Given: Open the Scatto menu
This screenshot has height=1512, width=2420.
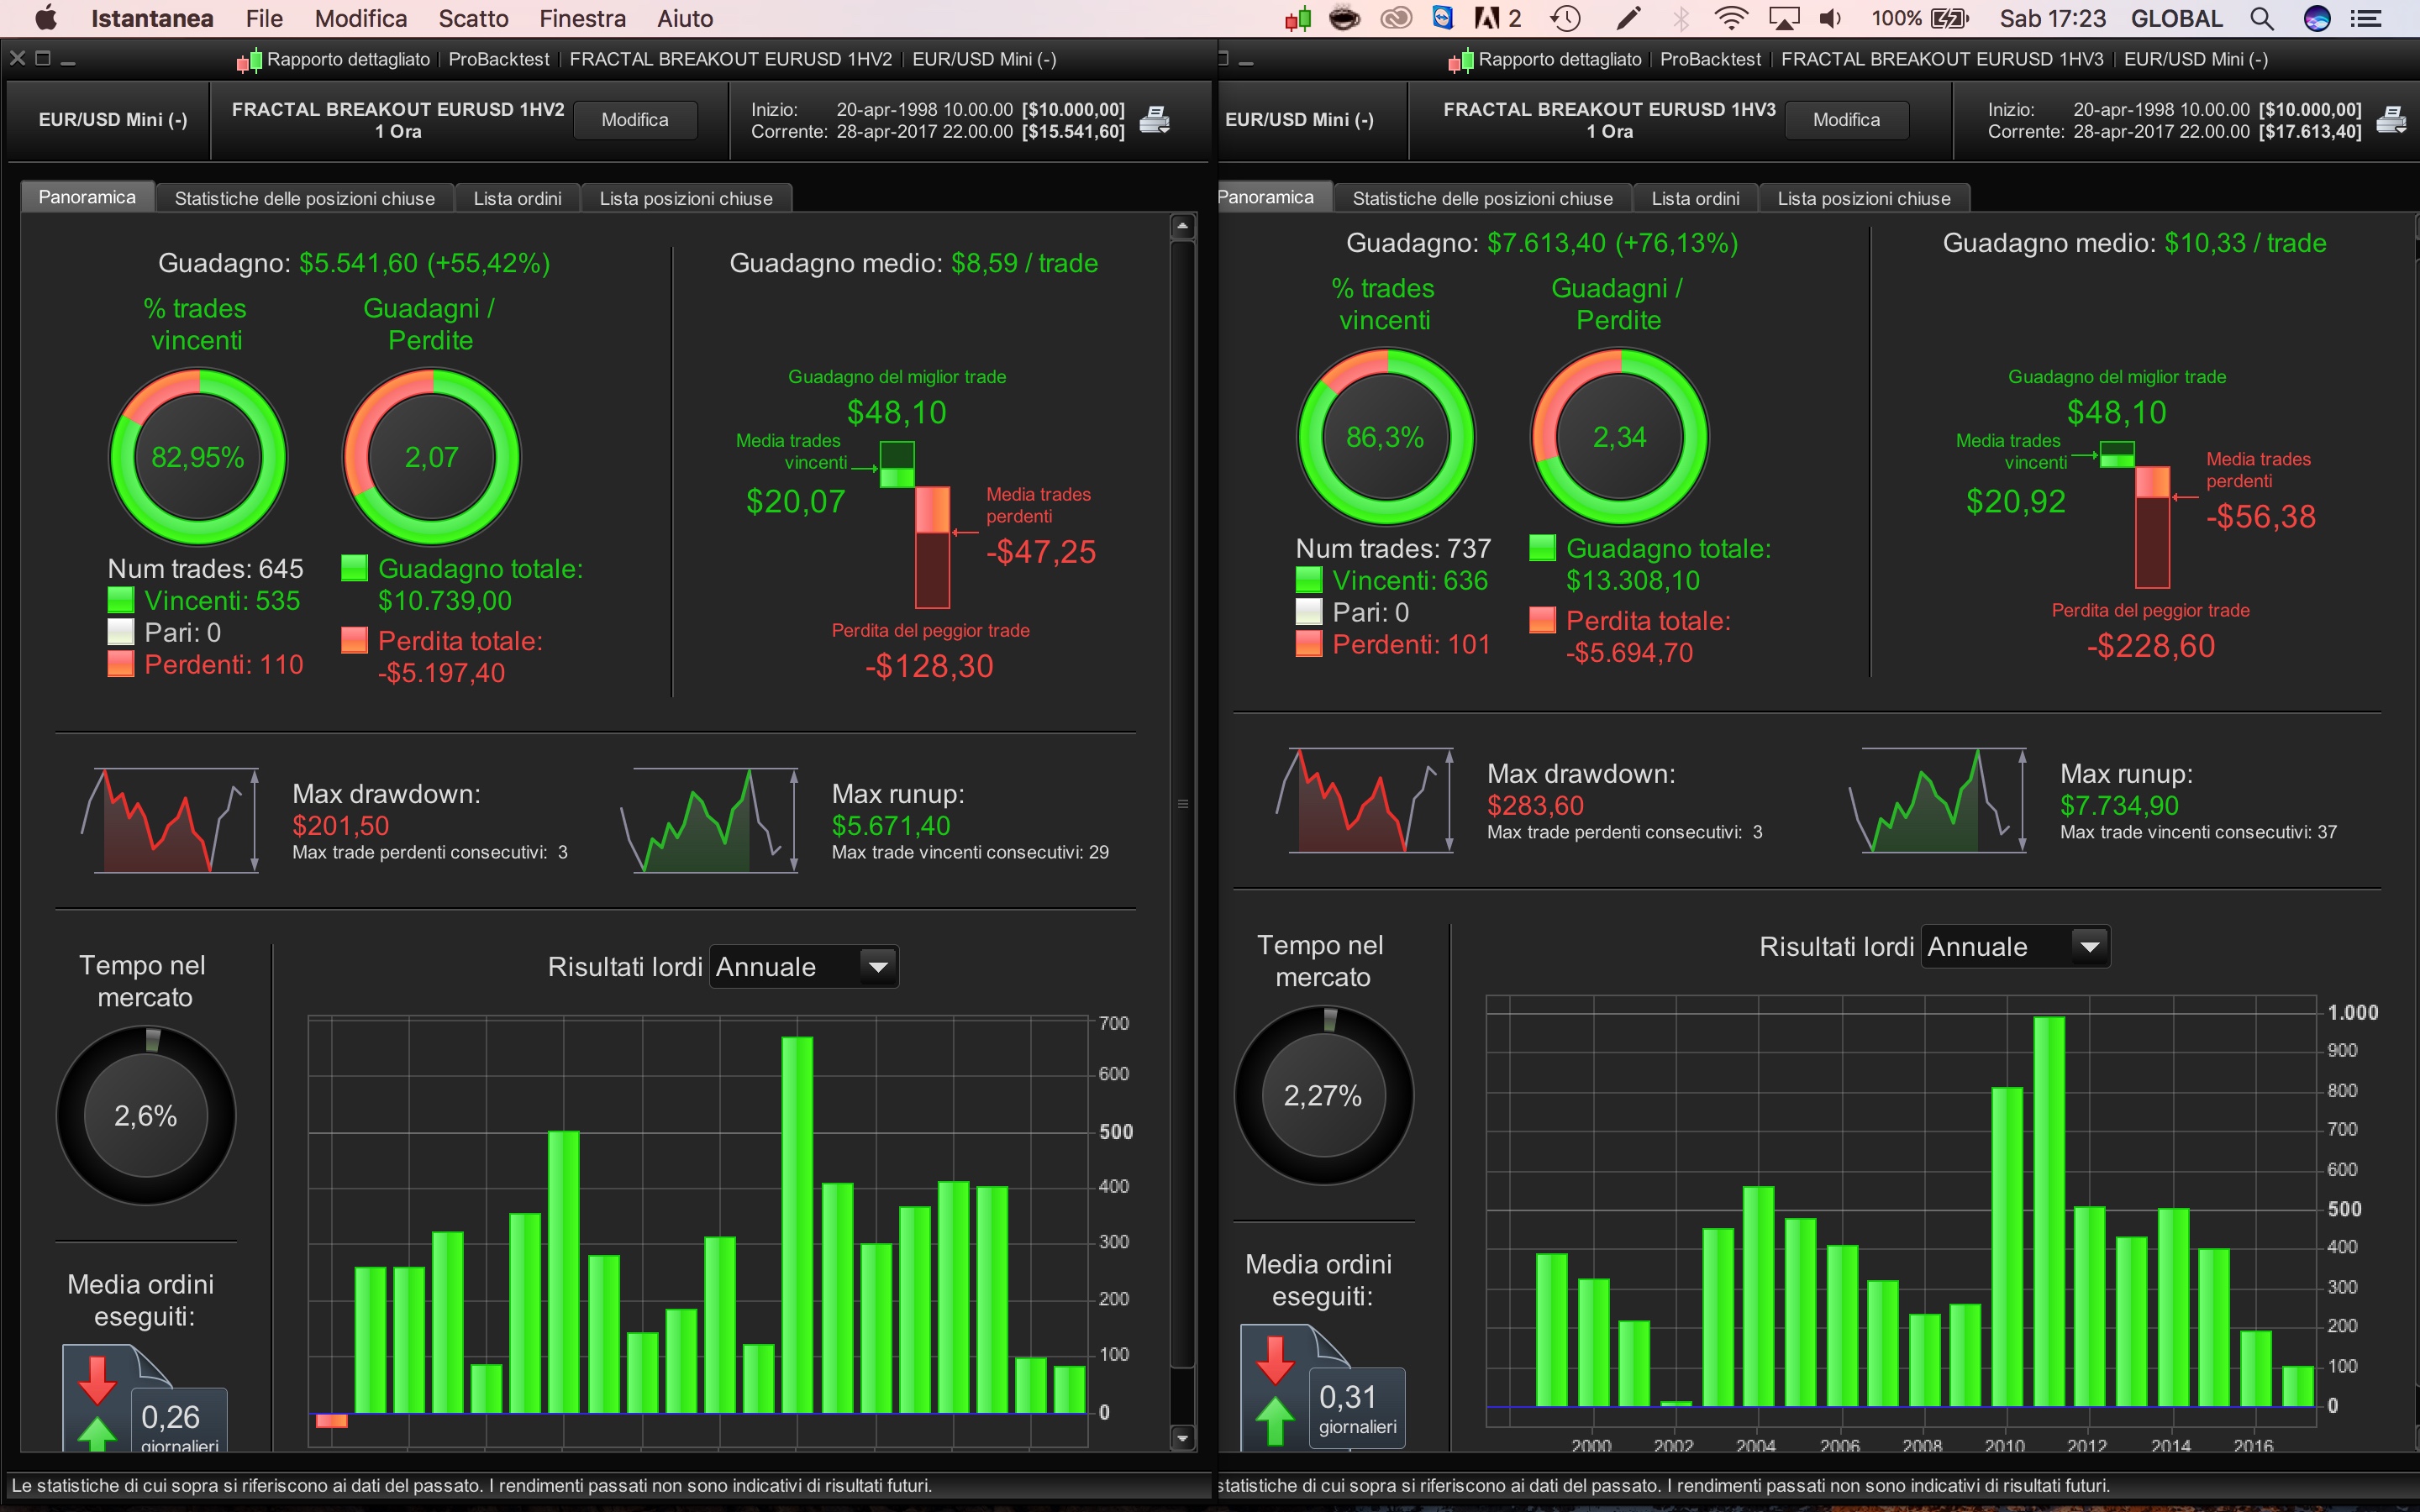Looking at the screenshot, I should click(473, 18).
